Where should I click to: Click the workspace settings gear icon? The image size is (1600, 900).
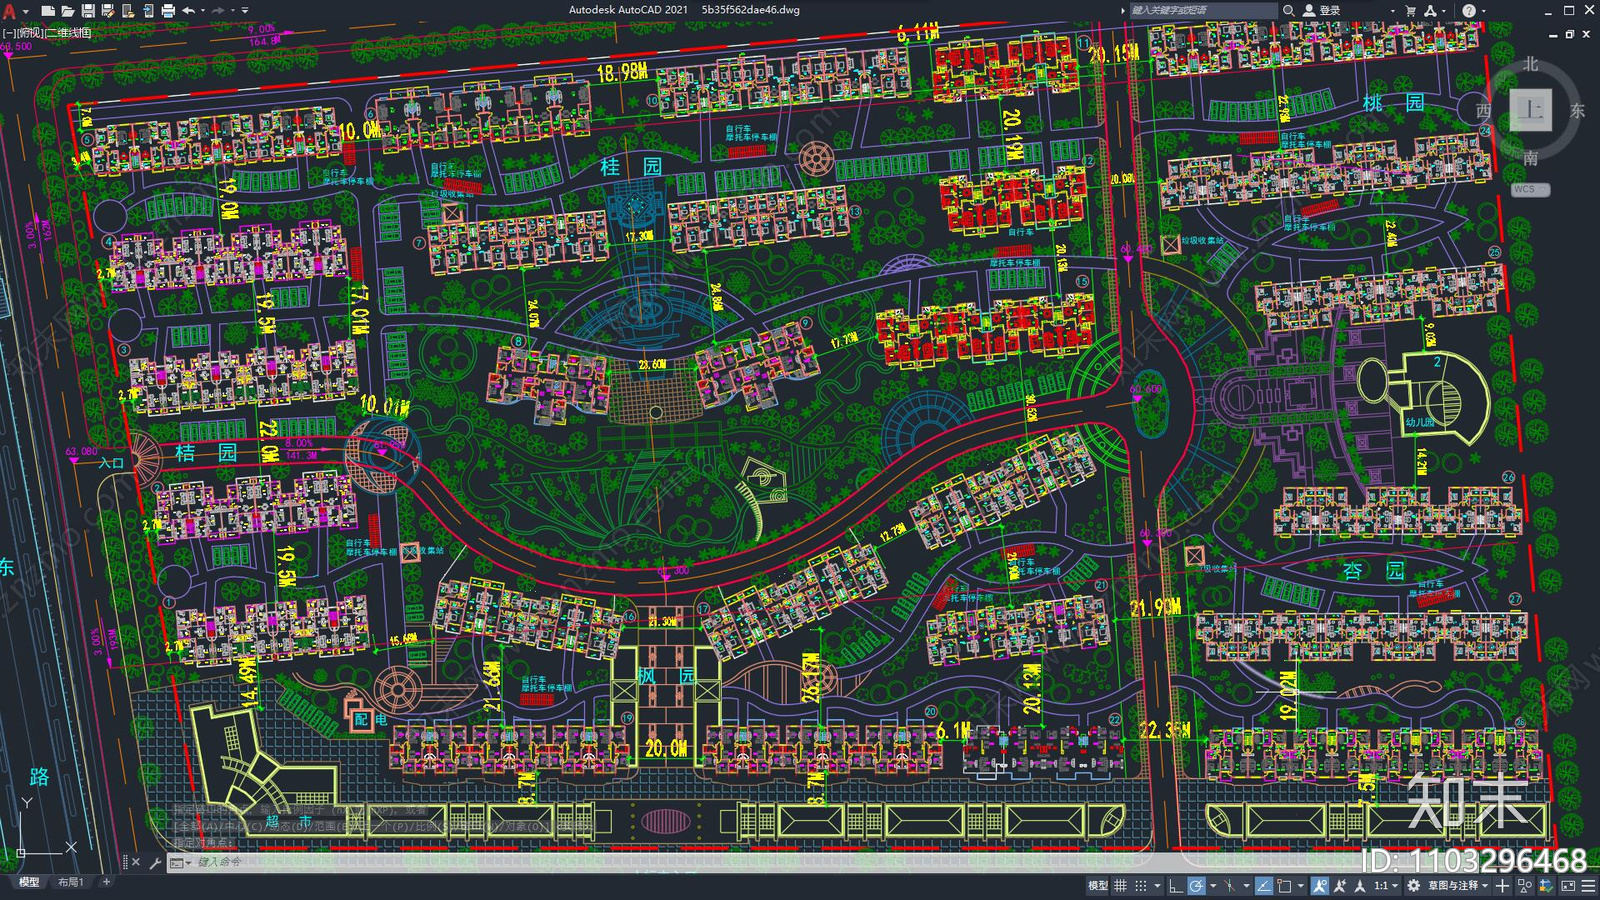(x=1413, y=885)
